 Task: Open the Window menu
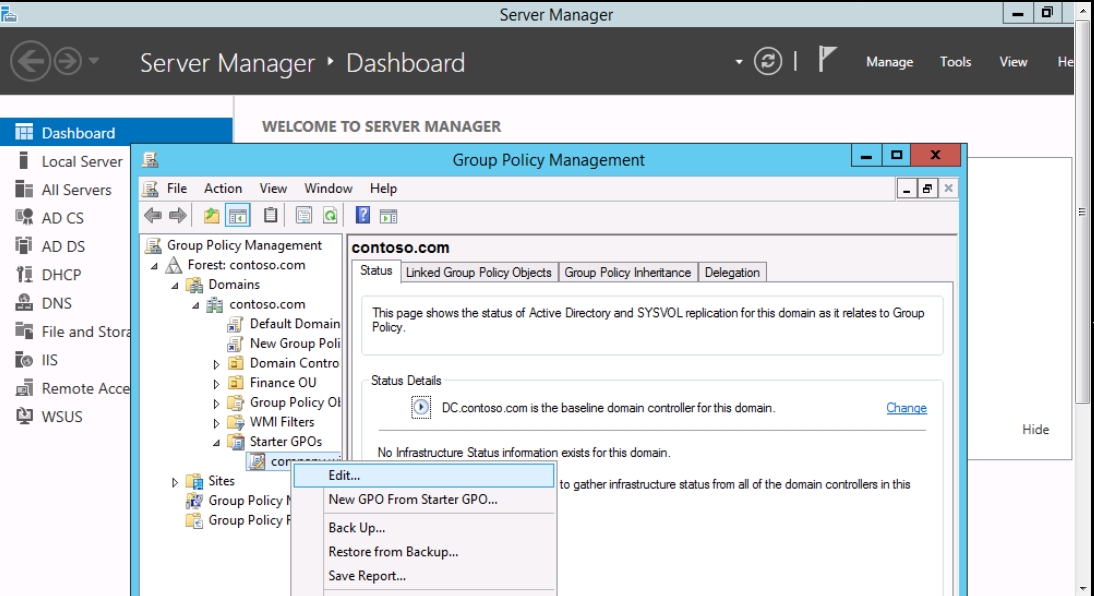coord(328,188)
